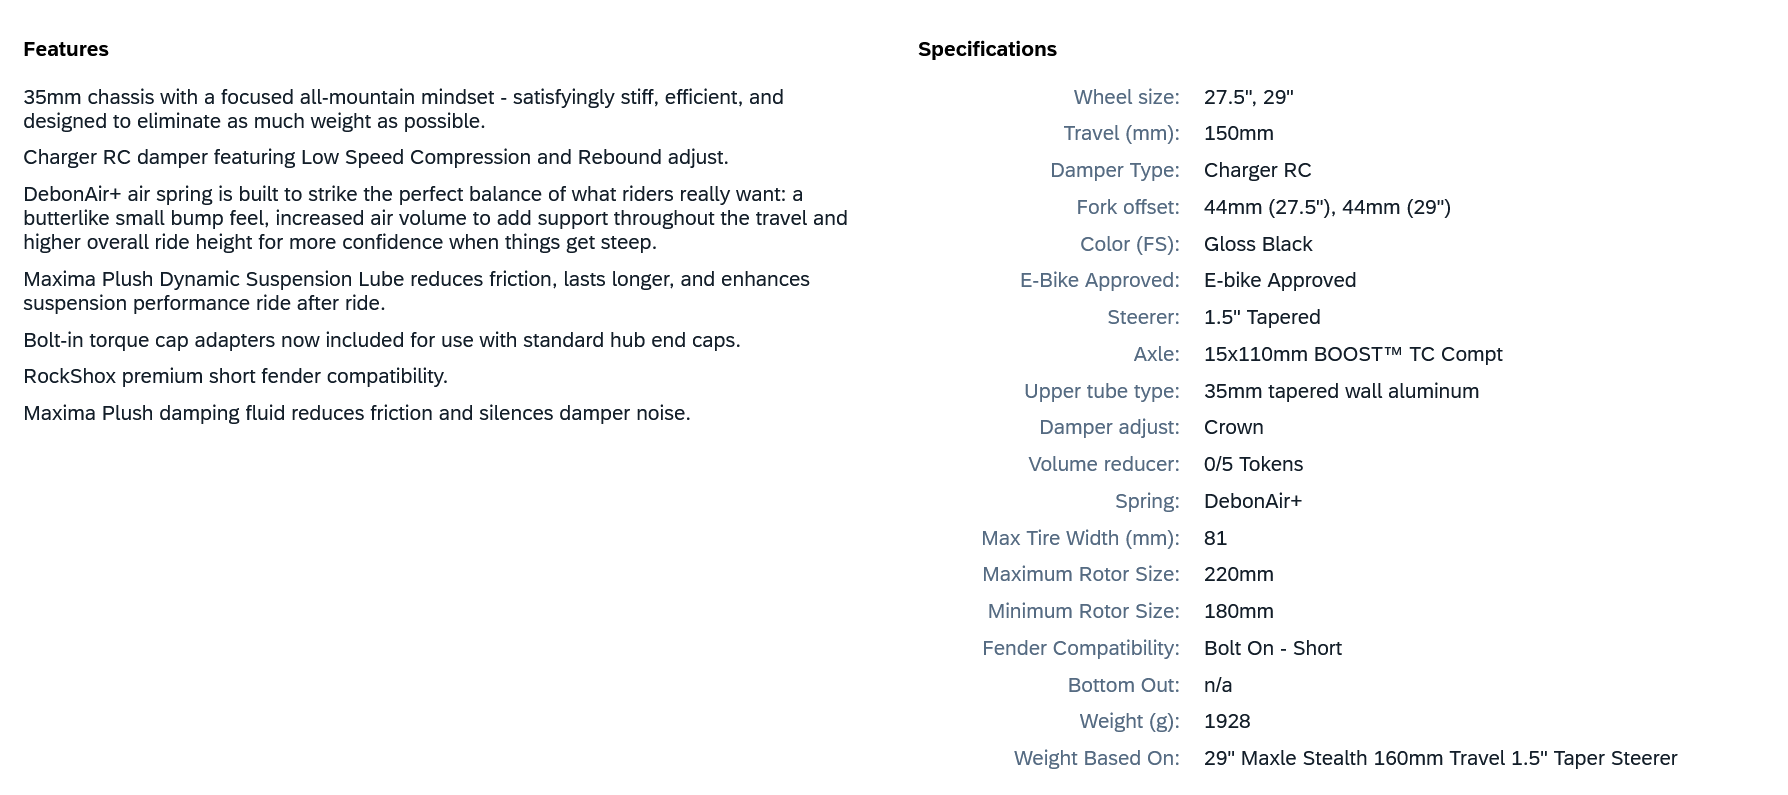Viewport: 1788px width, 795px height.
Task: Click the Bolt On - Short fender value
Action: (x=1272, y=648)
